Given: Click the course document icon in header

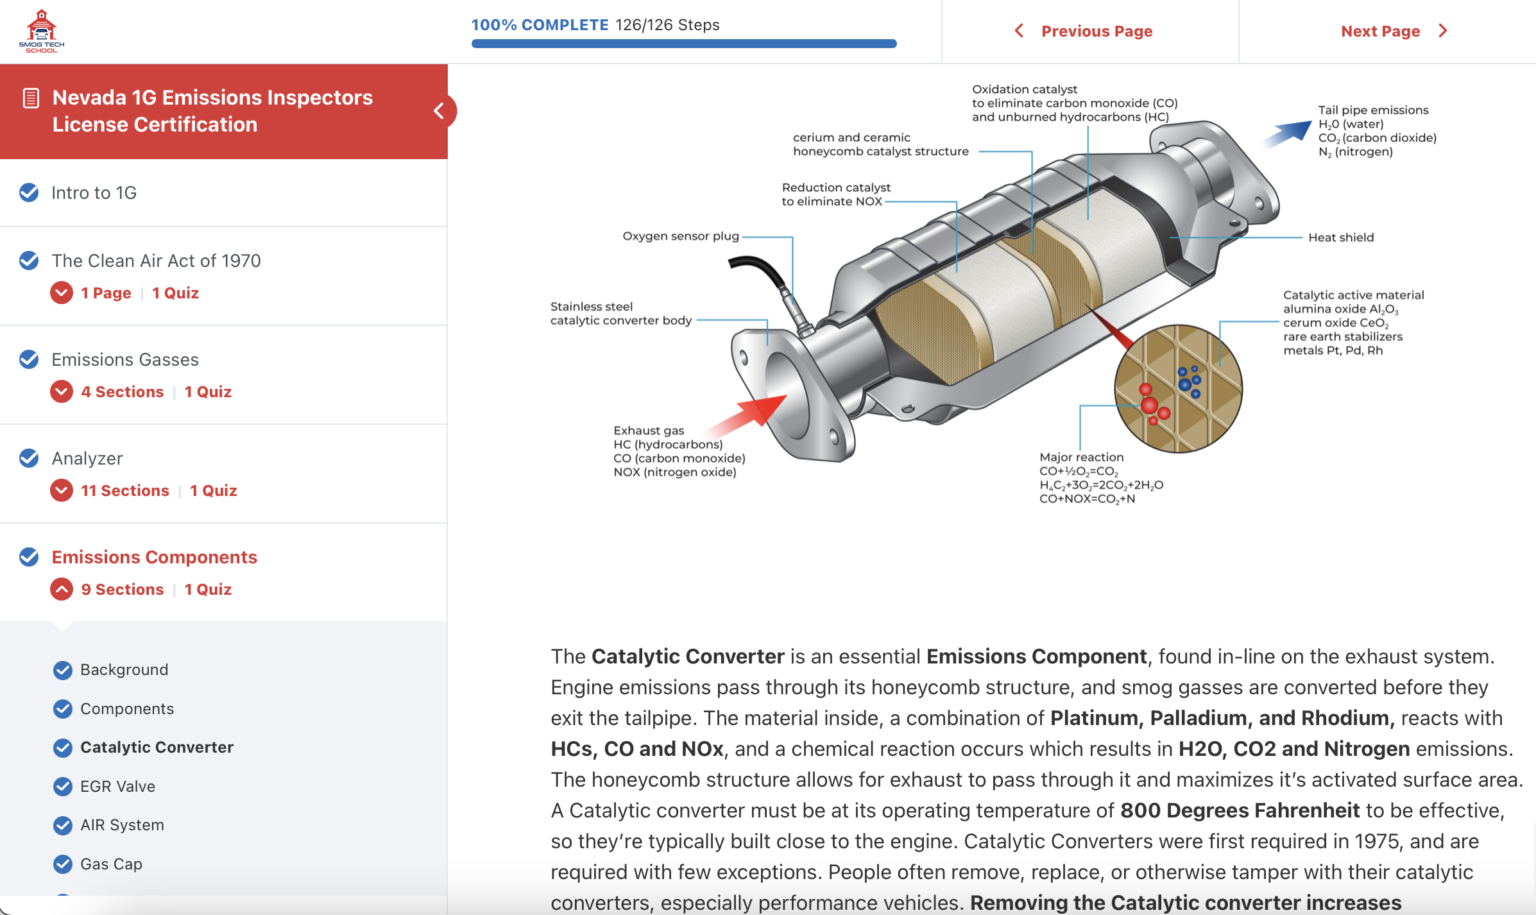Looking at the screenshot, I should [x=31, y=98].
